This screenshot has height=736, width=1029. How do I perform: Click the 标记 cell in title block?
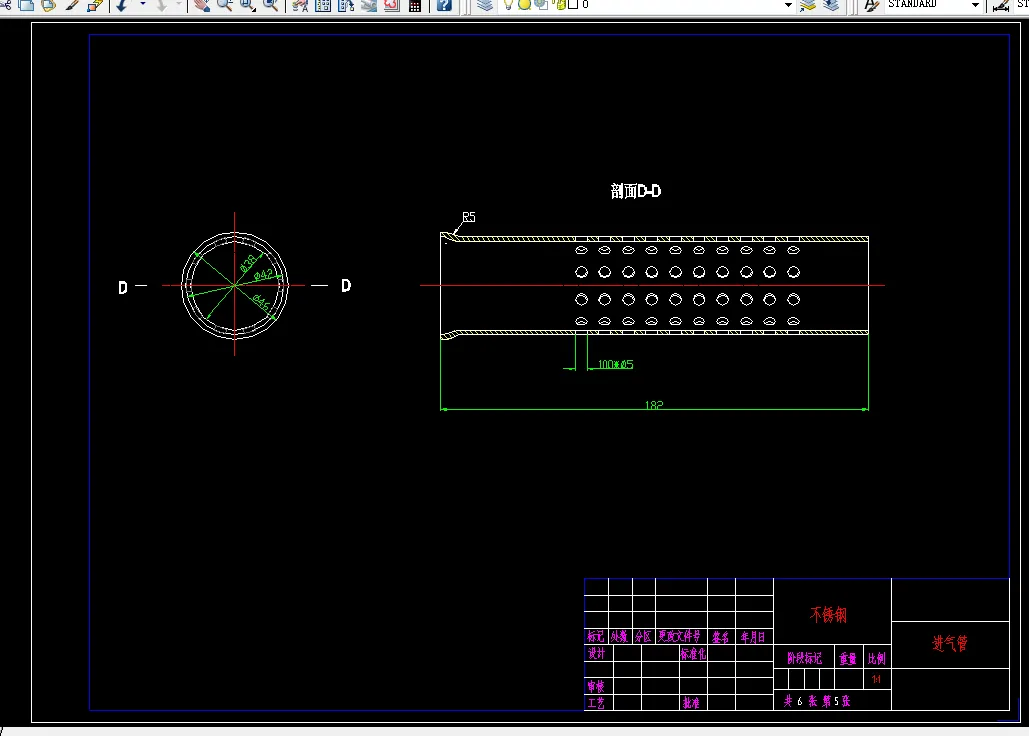tap(596, 636)
